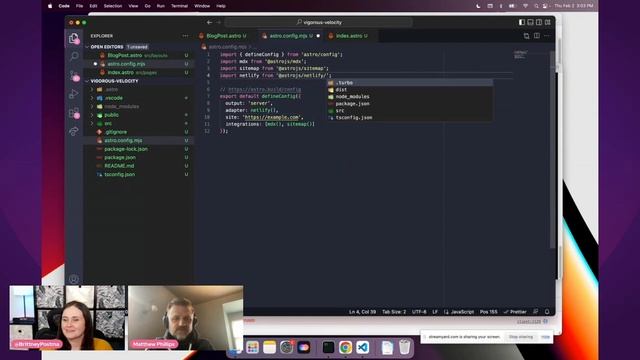Click Ln 4, Col 39 in status bar
This screenshot has width=640, height=360.
pos(362,311)
